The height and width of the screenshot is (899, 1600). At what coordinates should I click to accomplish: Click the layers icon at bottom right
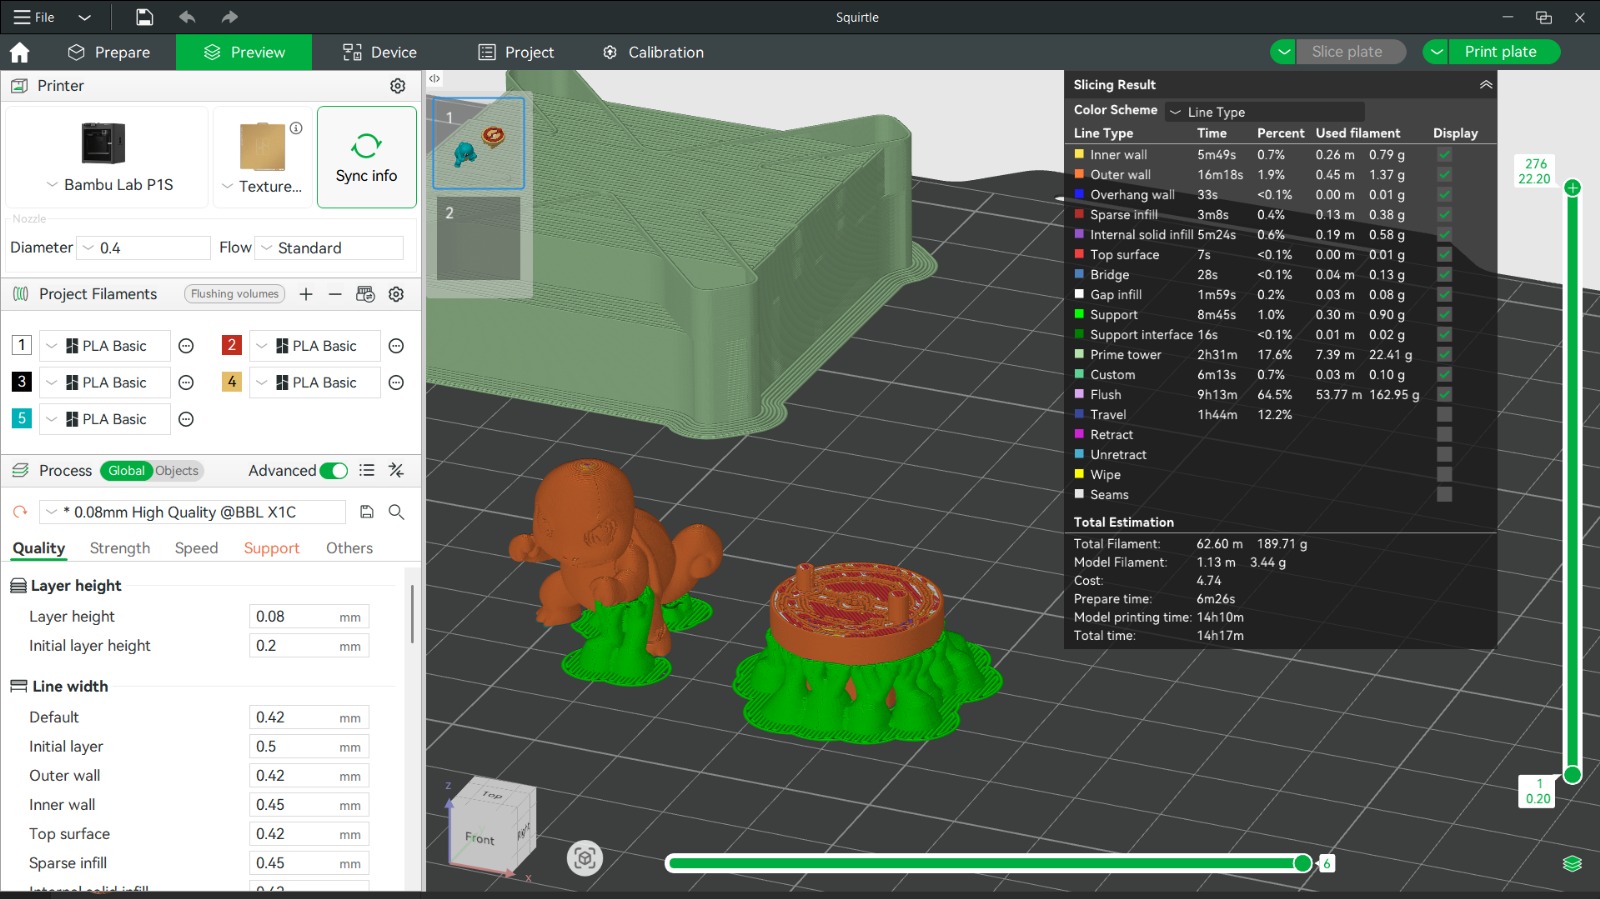1572,864
